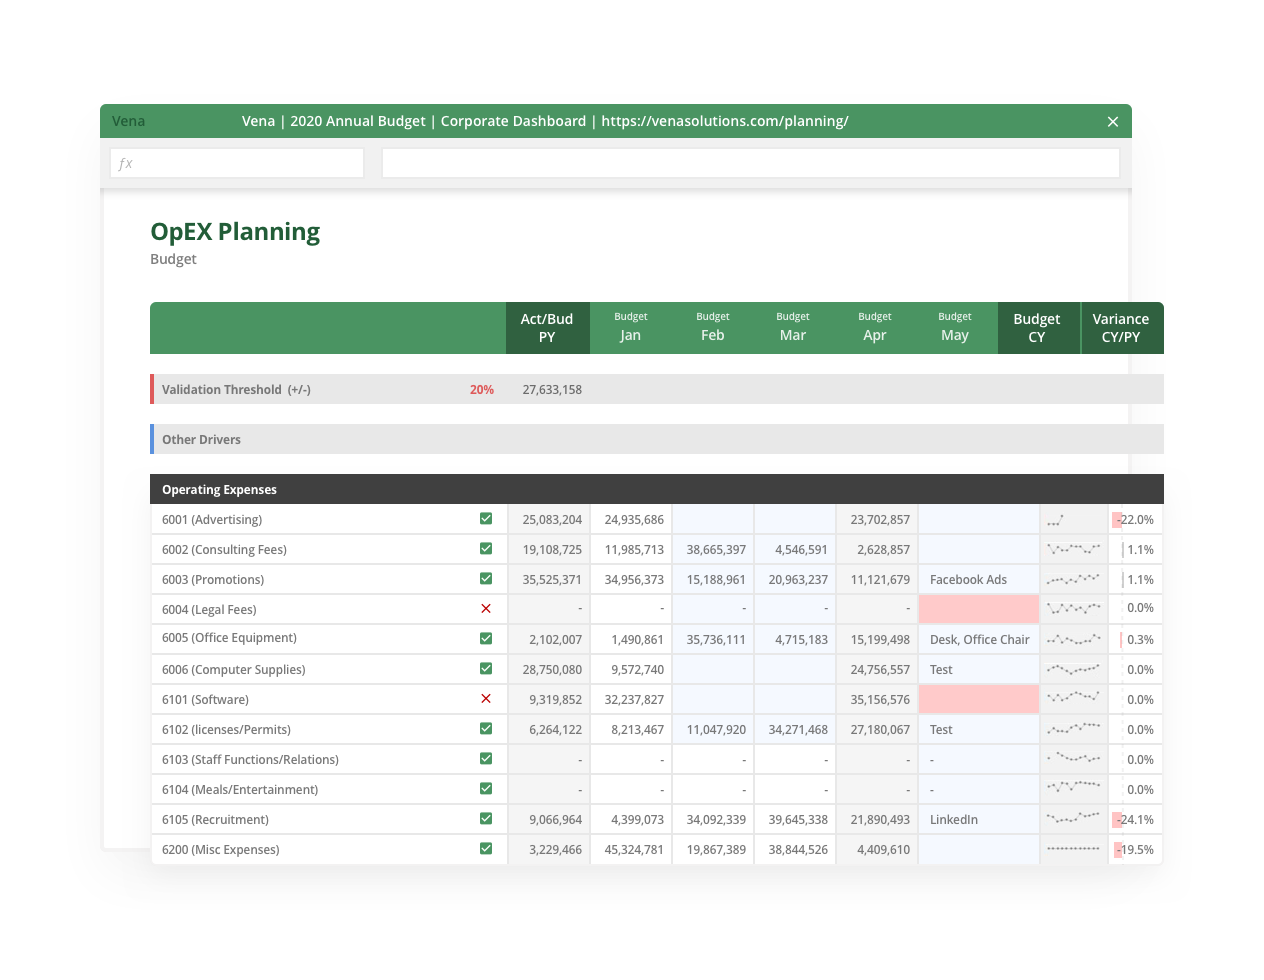Click the sparkline beside 6105 Recruitment

coord(1072,819)
